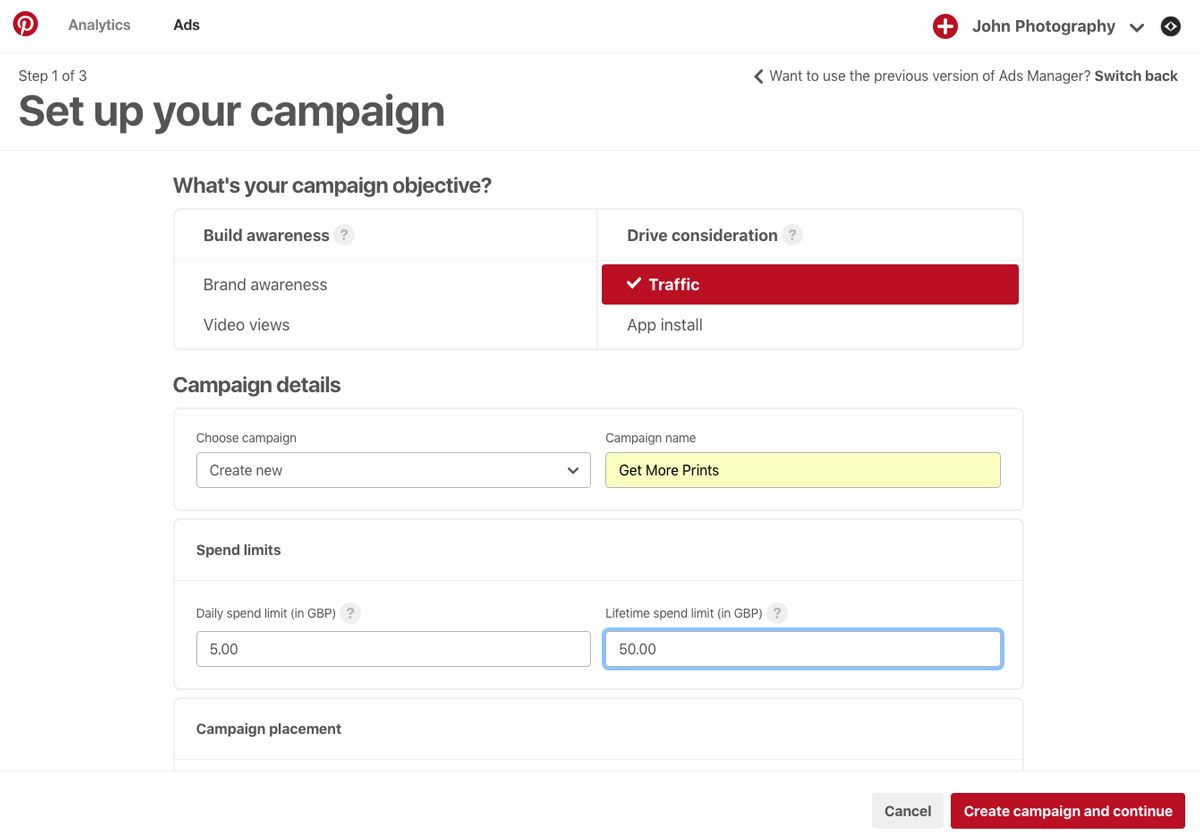Select the Ads tab
This screenshot has height=839, width=1200.
pyautogui.click(x=186, y=24)
